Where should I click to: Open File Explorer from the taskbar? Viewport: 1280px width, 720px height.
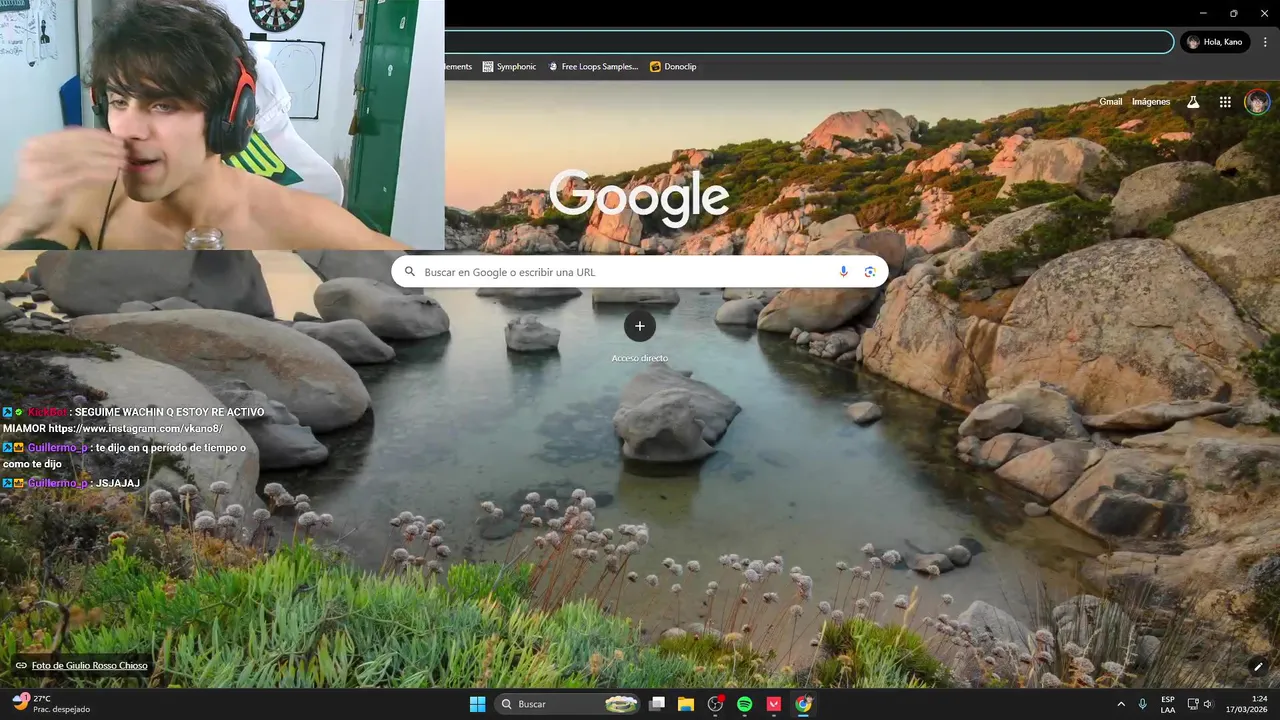(686, 704)
